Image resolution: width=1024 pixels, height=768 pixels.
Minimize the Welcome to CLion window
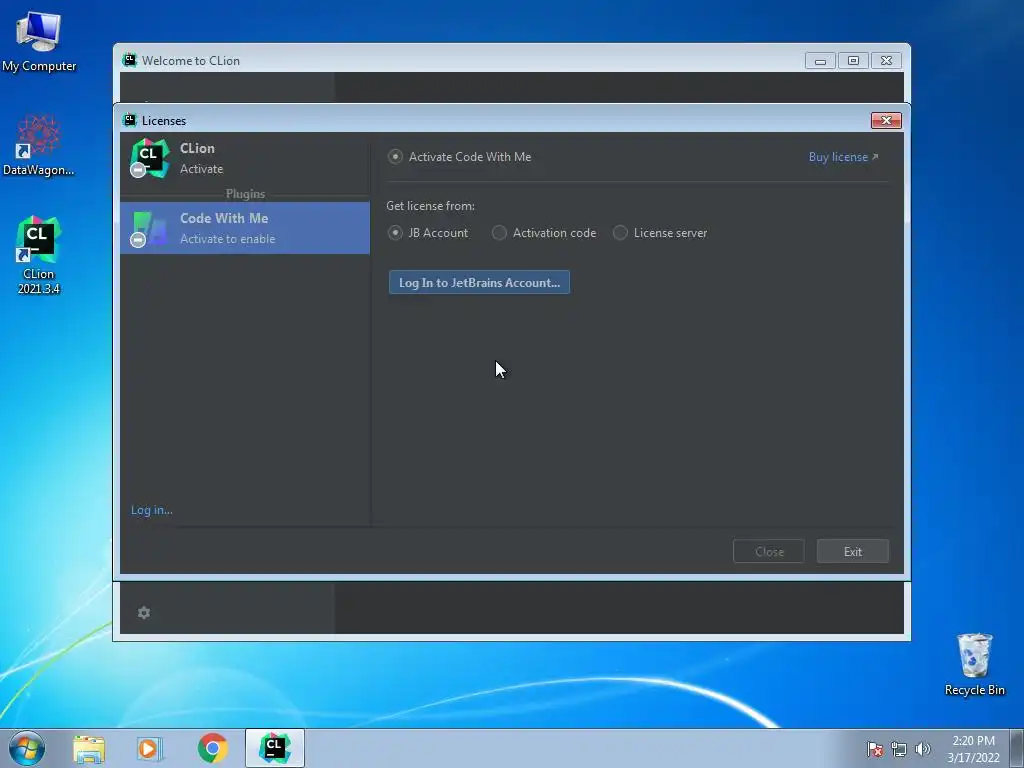820,61
